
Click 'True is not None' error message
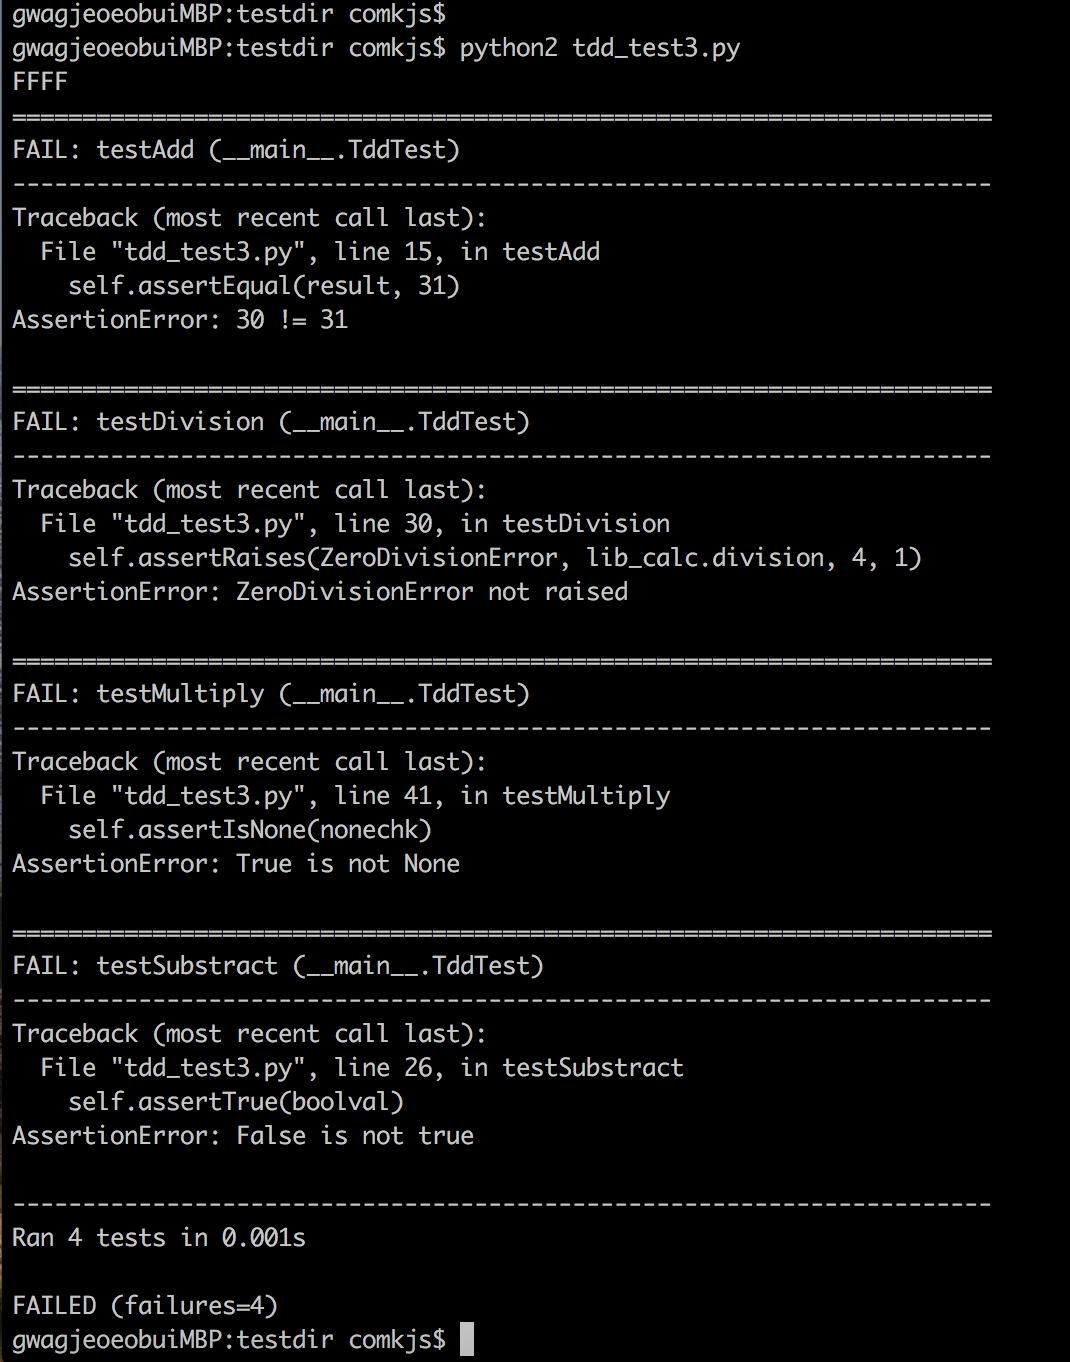[x=347, y=864]
